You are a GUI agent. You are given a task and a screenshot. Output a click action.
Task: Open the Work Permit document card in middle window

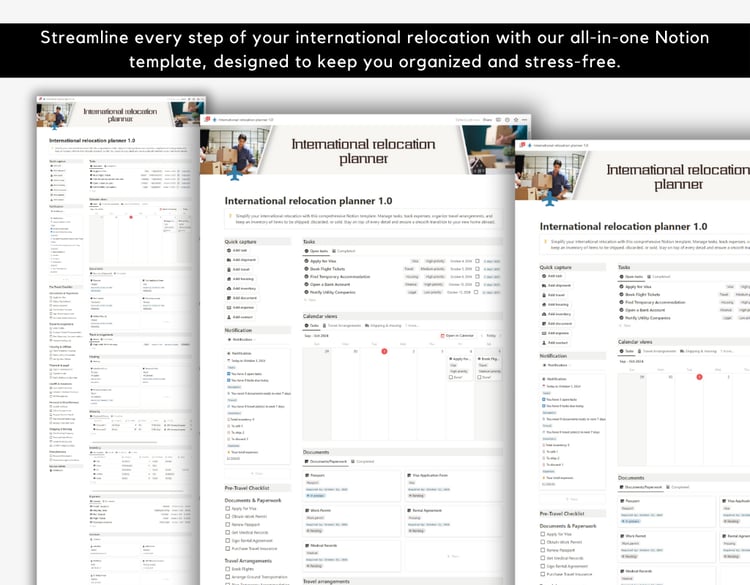(x=352, y=521)
